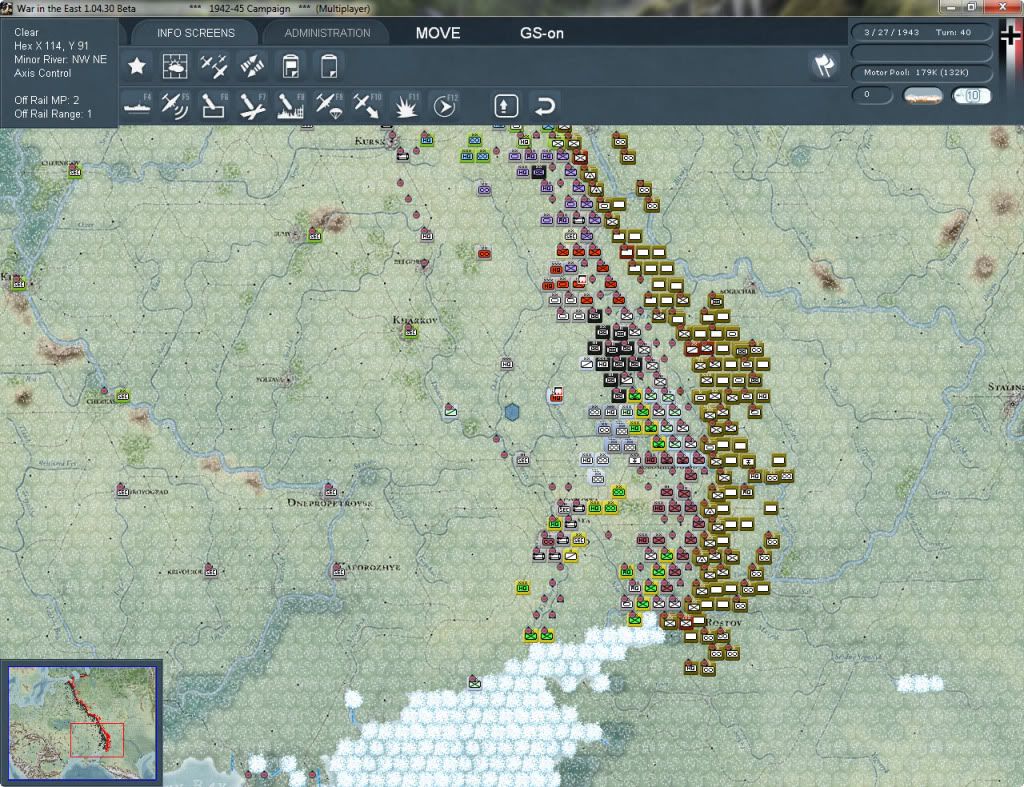The height and width of the screenshot is (787, 1024).
Task: Select the F10 air transfer mode
Action: coord(367,106)
